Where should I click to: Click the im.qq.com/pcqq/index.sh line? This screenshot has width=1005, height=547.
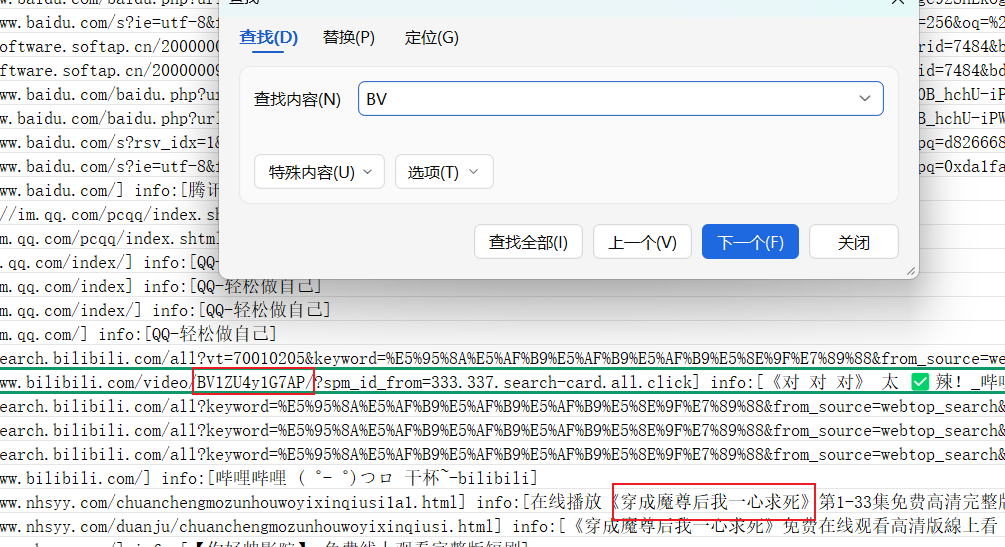(109, 214)
